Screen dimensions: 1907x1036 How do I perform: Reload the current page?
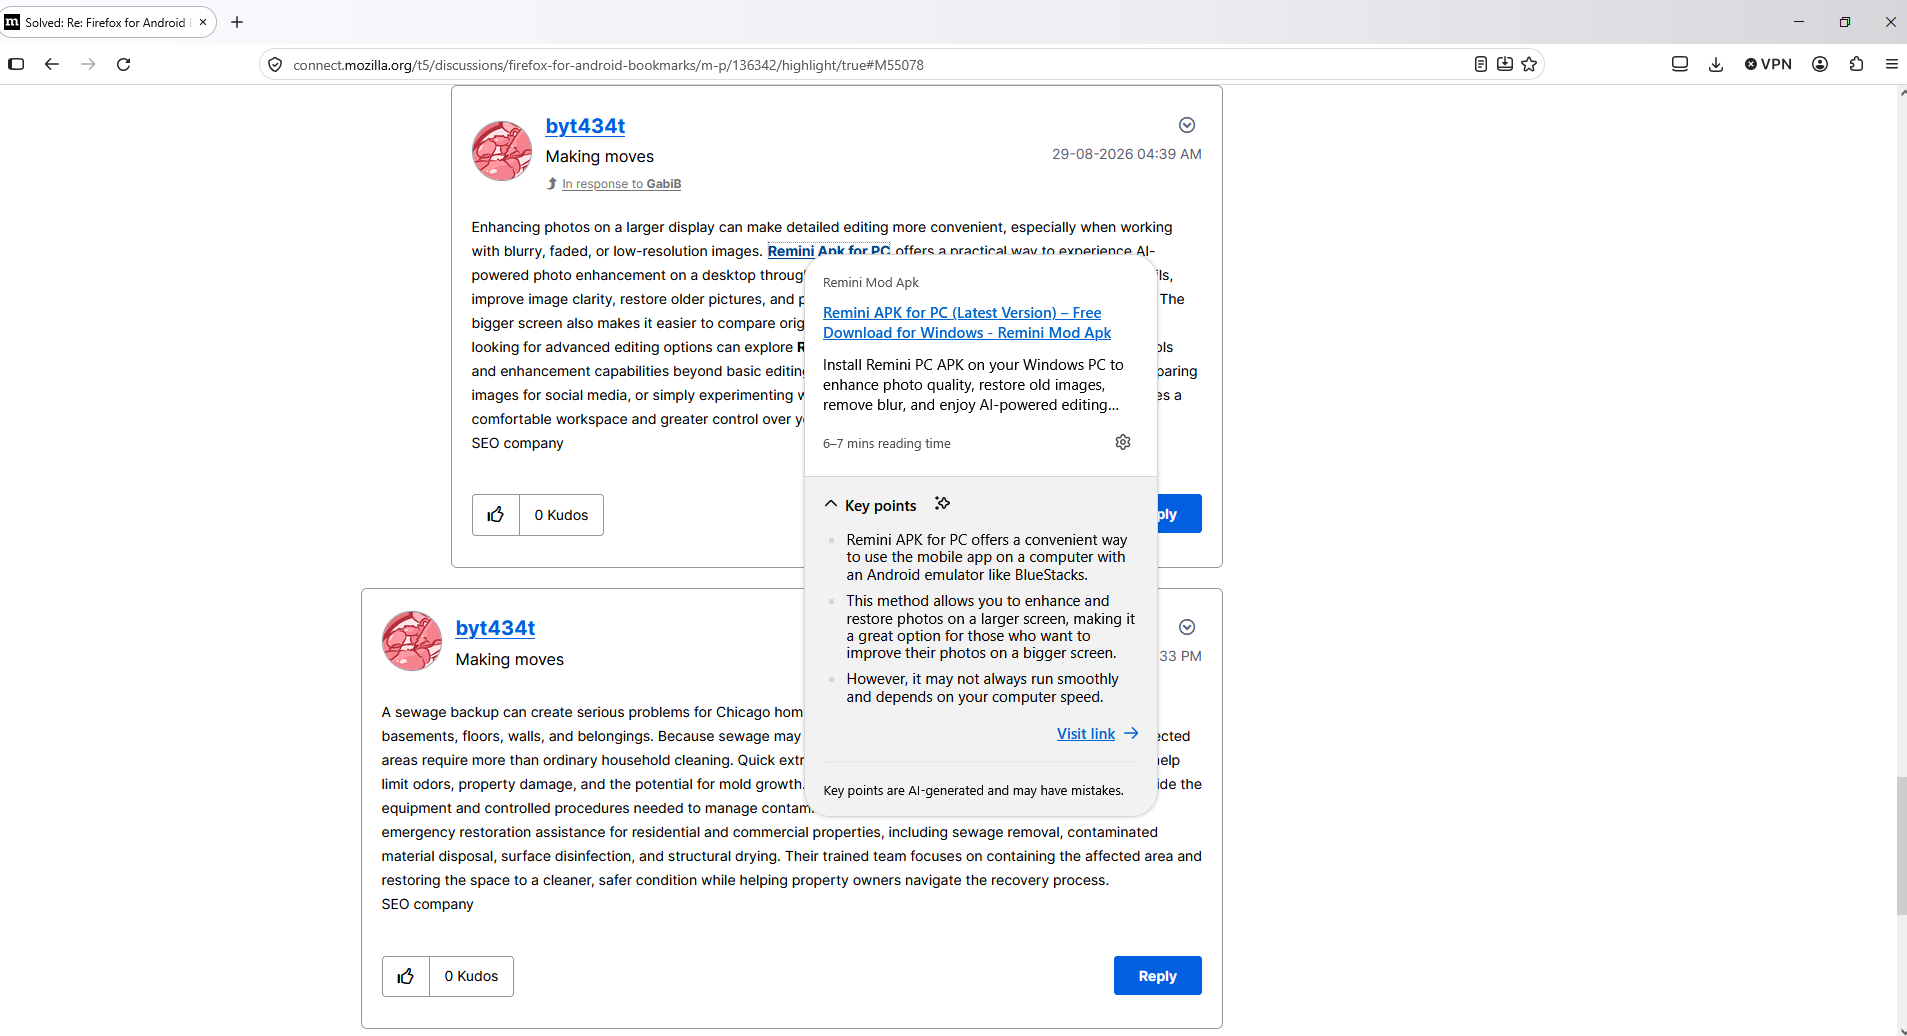124,64
